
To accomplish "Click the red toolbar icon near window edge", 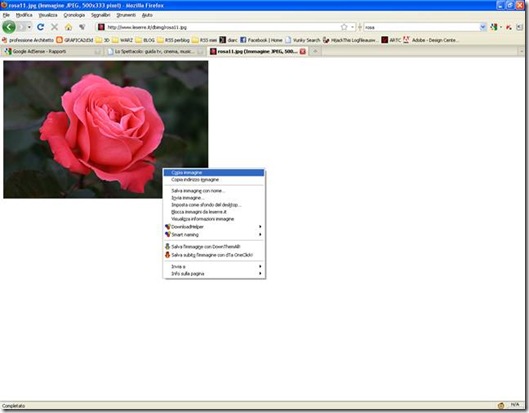I will (508, 27).
